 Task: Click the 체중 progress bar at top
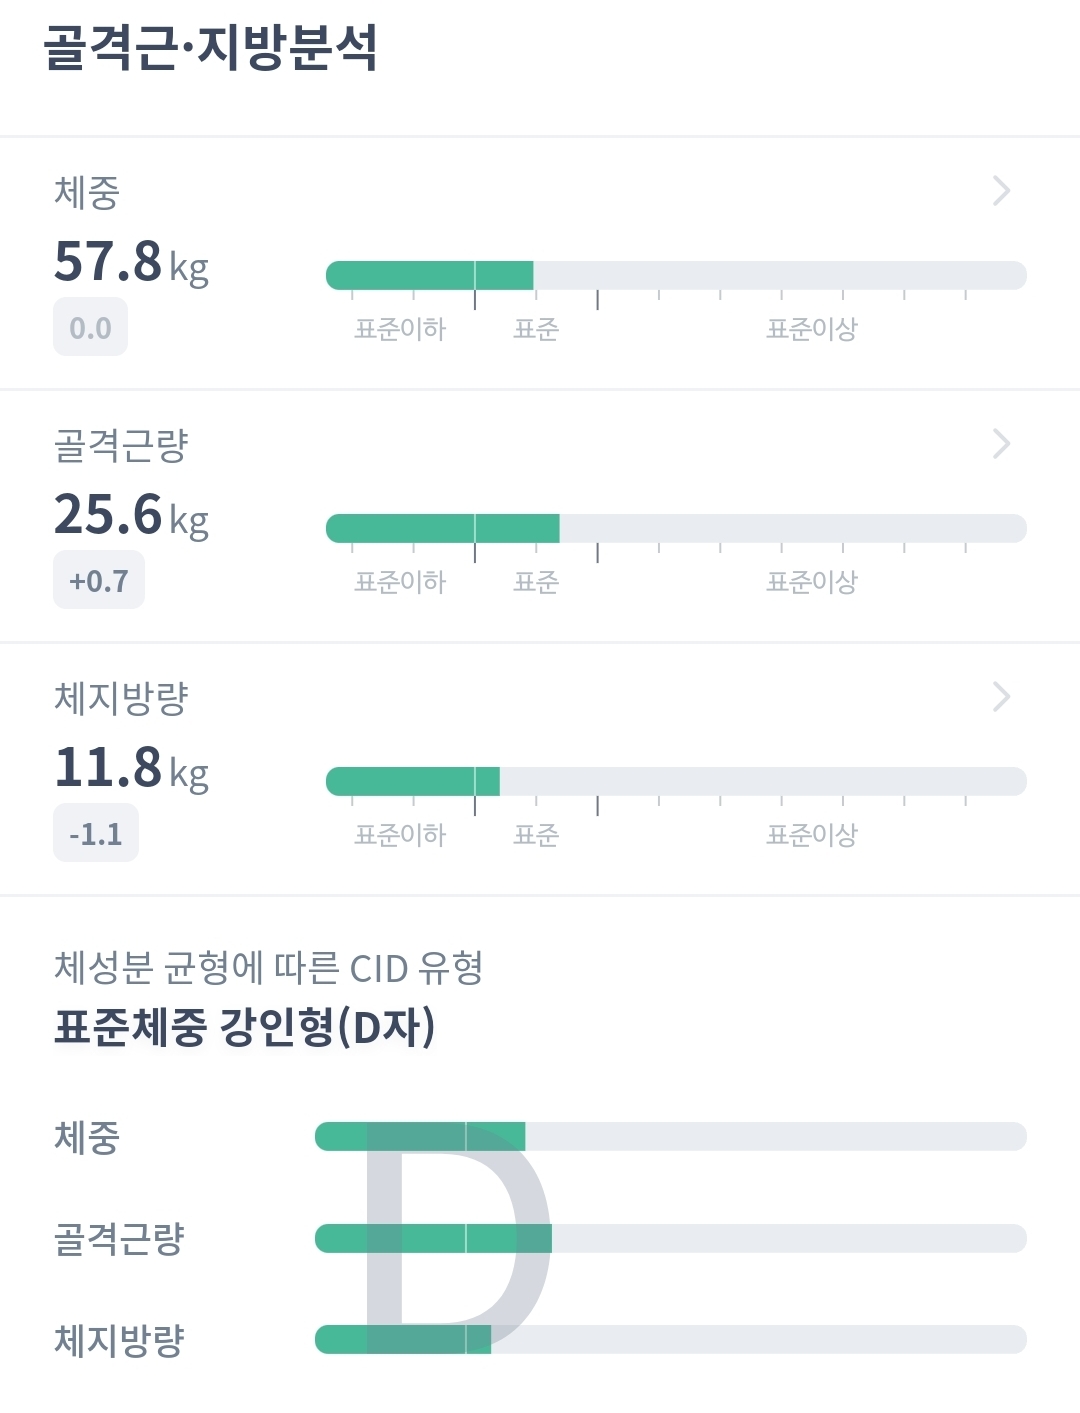click(675, 275)
